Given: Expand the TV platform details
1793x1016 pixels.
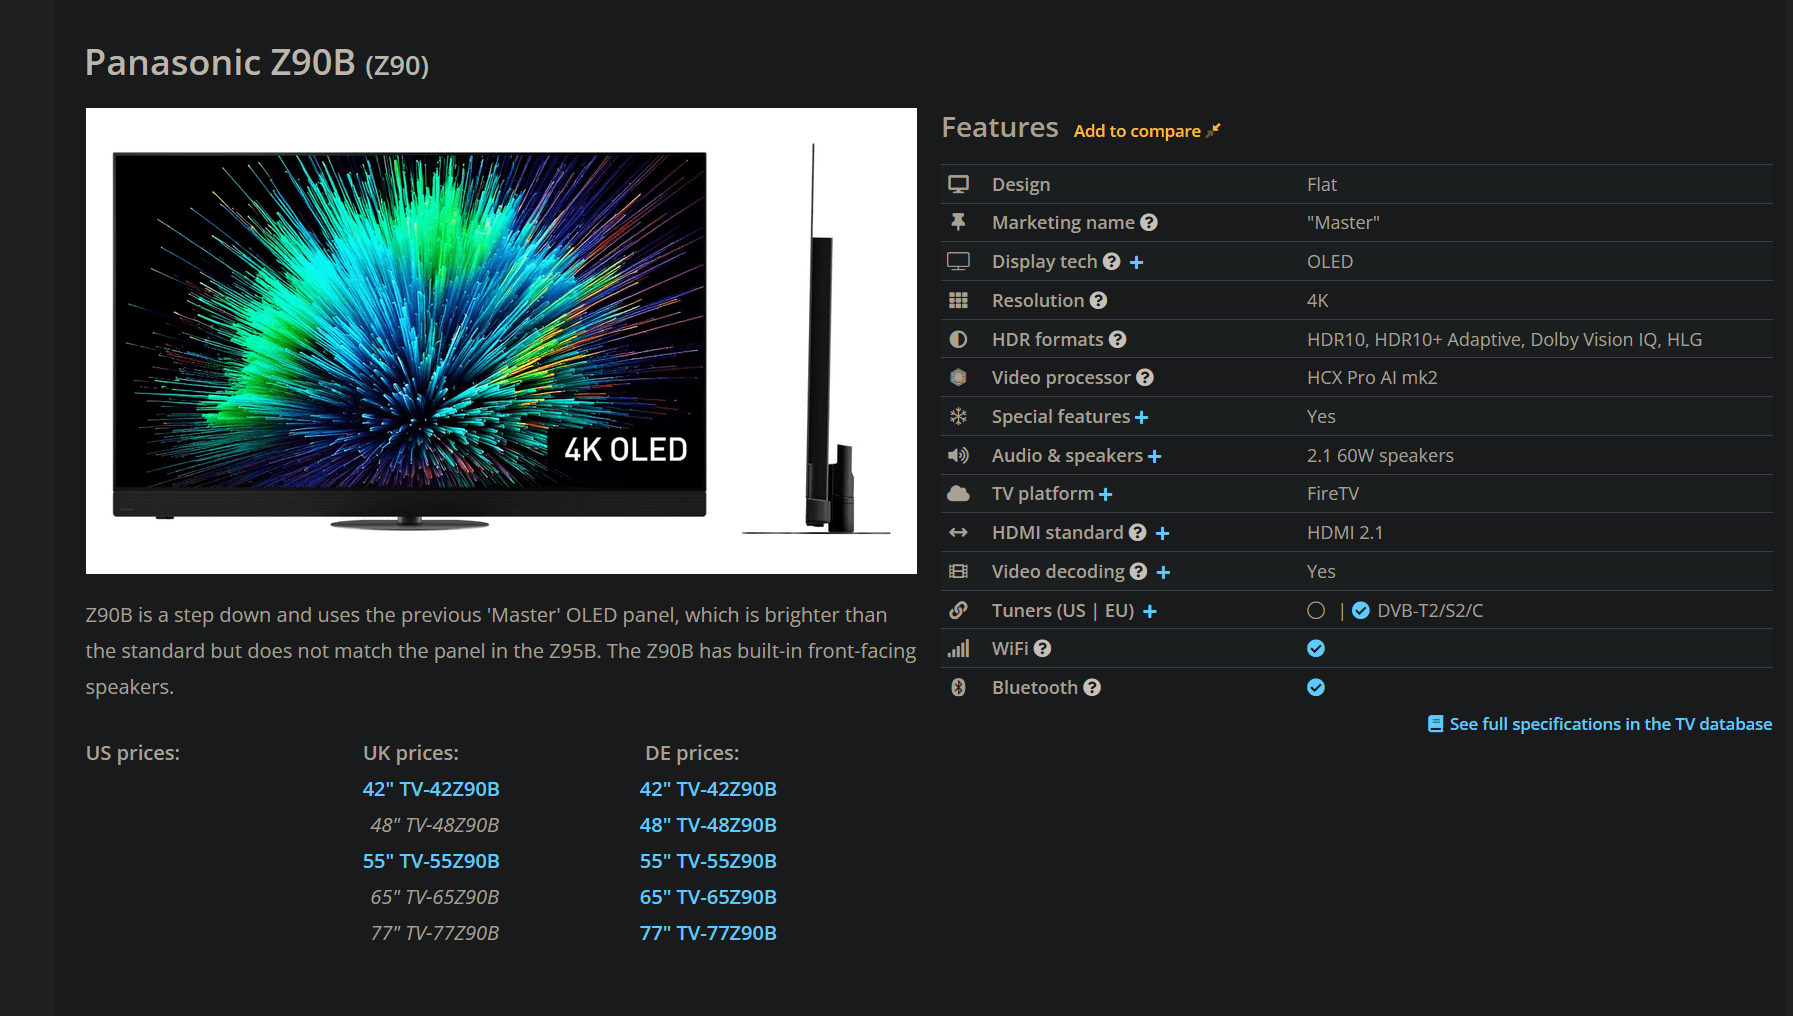Looking at the screenshot, I should click(1105, 495).
